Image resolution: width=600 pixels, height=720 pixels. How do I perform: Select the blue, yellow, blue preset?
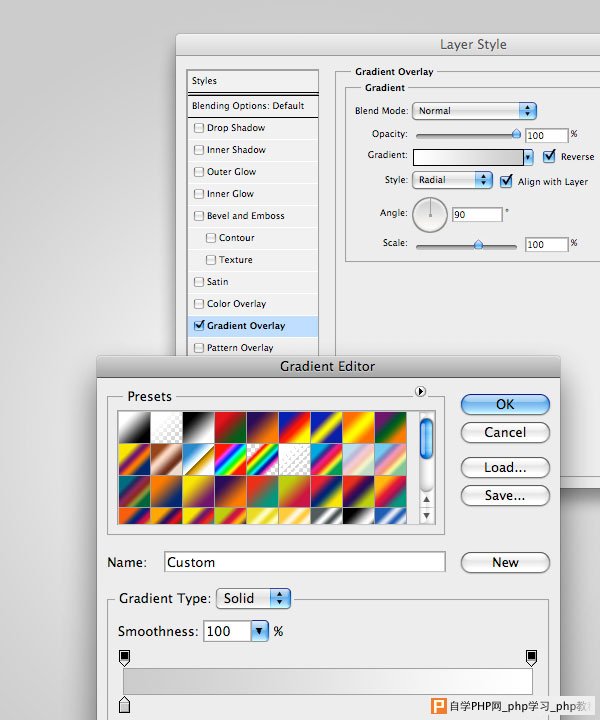click(x=326, y=428)
